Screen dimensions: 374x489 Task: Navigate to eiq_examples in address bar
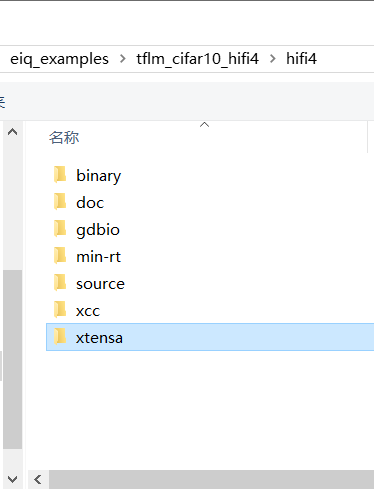tap(59, 59)
